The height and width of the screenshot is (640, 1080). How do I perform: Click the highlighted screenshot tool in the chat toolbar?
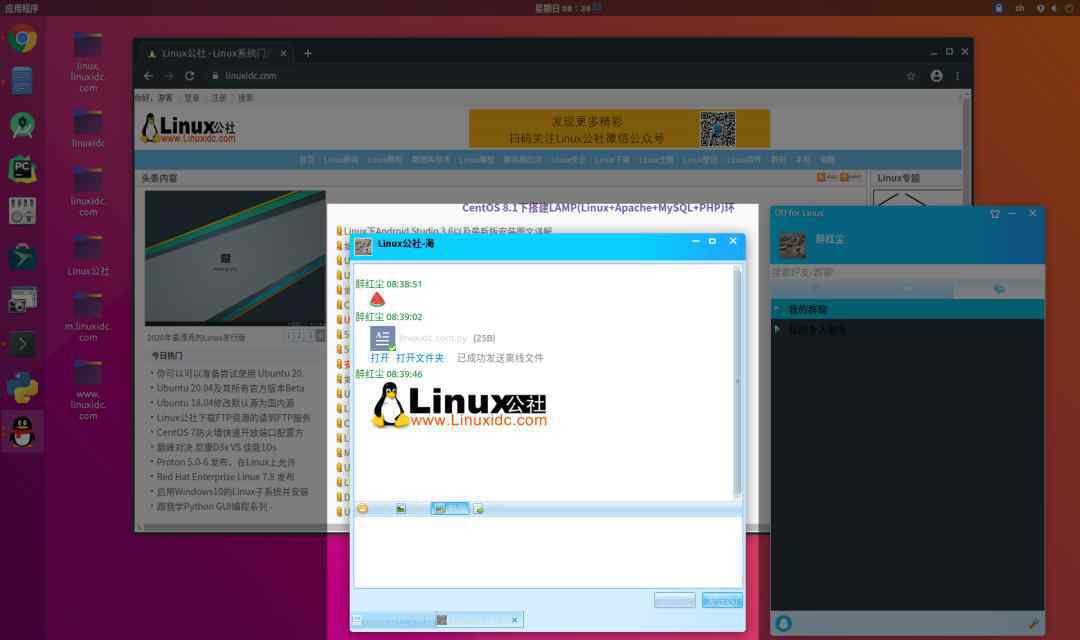(x=450, y=508)
